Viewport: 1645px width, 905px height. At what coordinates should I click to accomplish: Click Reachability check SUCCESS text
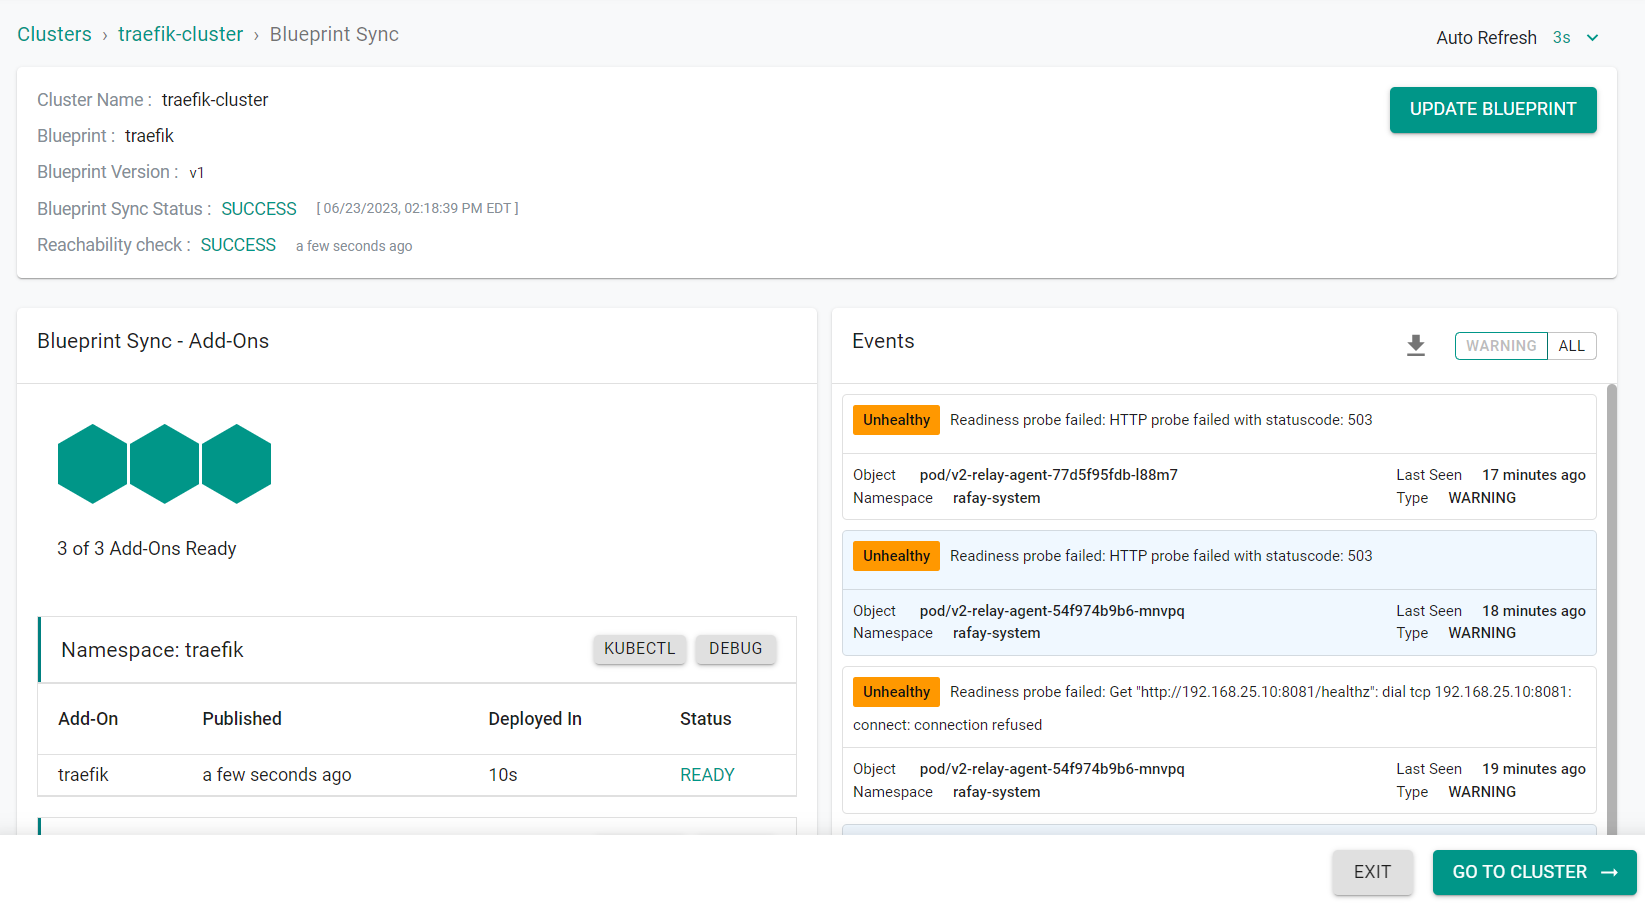pyautogui.click(x=238, y=245)
